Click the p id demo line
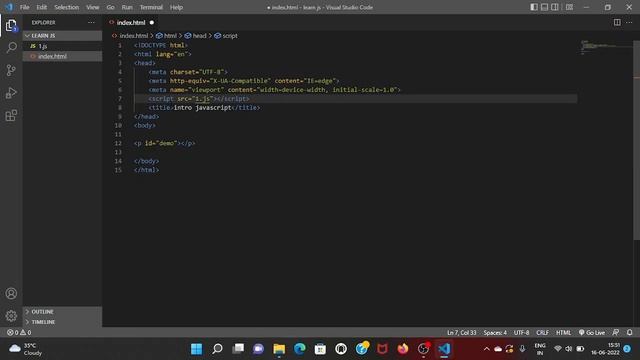The height and width of the screenshot is (360, 640). (164, 143)
